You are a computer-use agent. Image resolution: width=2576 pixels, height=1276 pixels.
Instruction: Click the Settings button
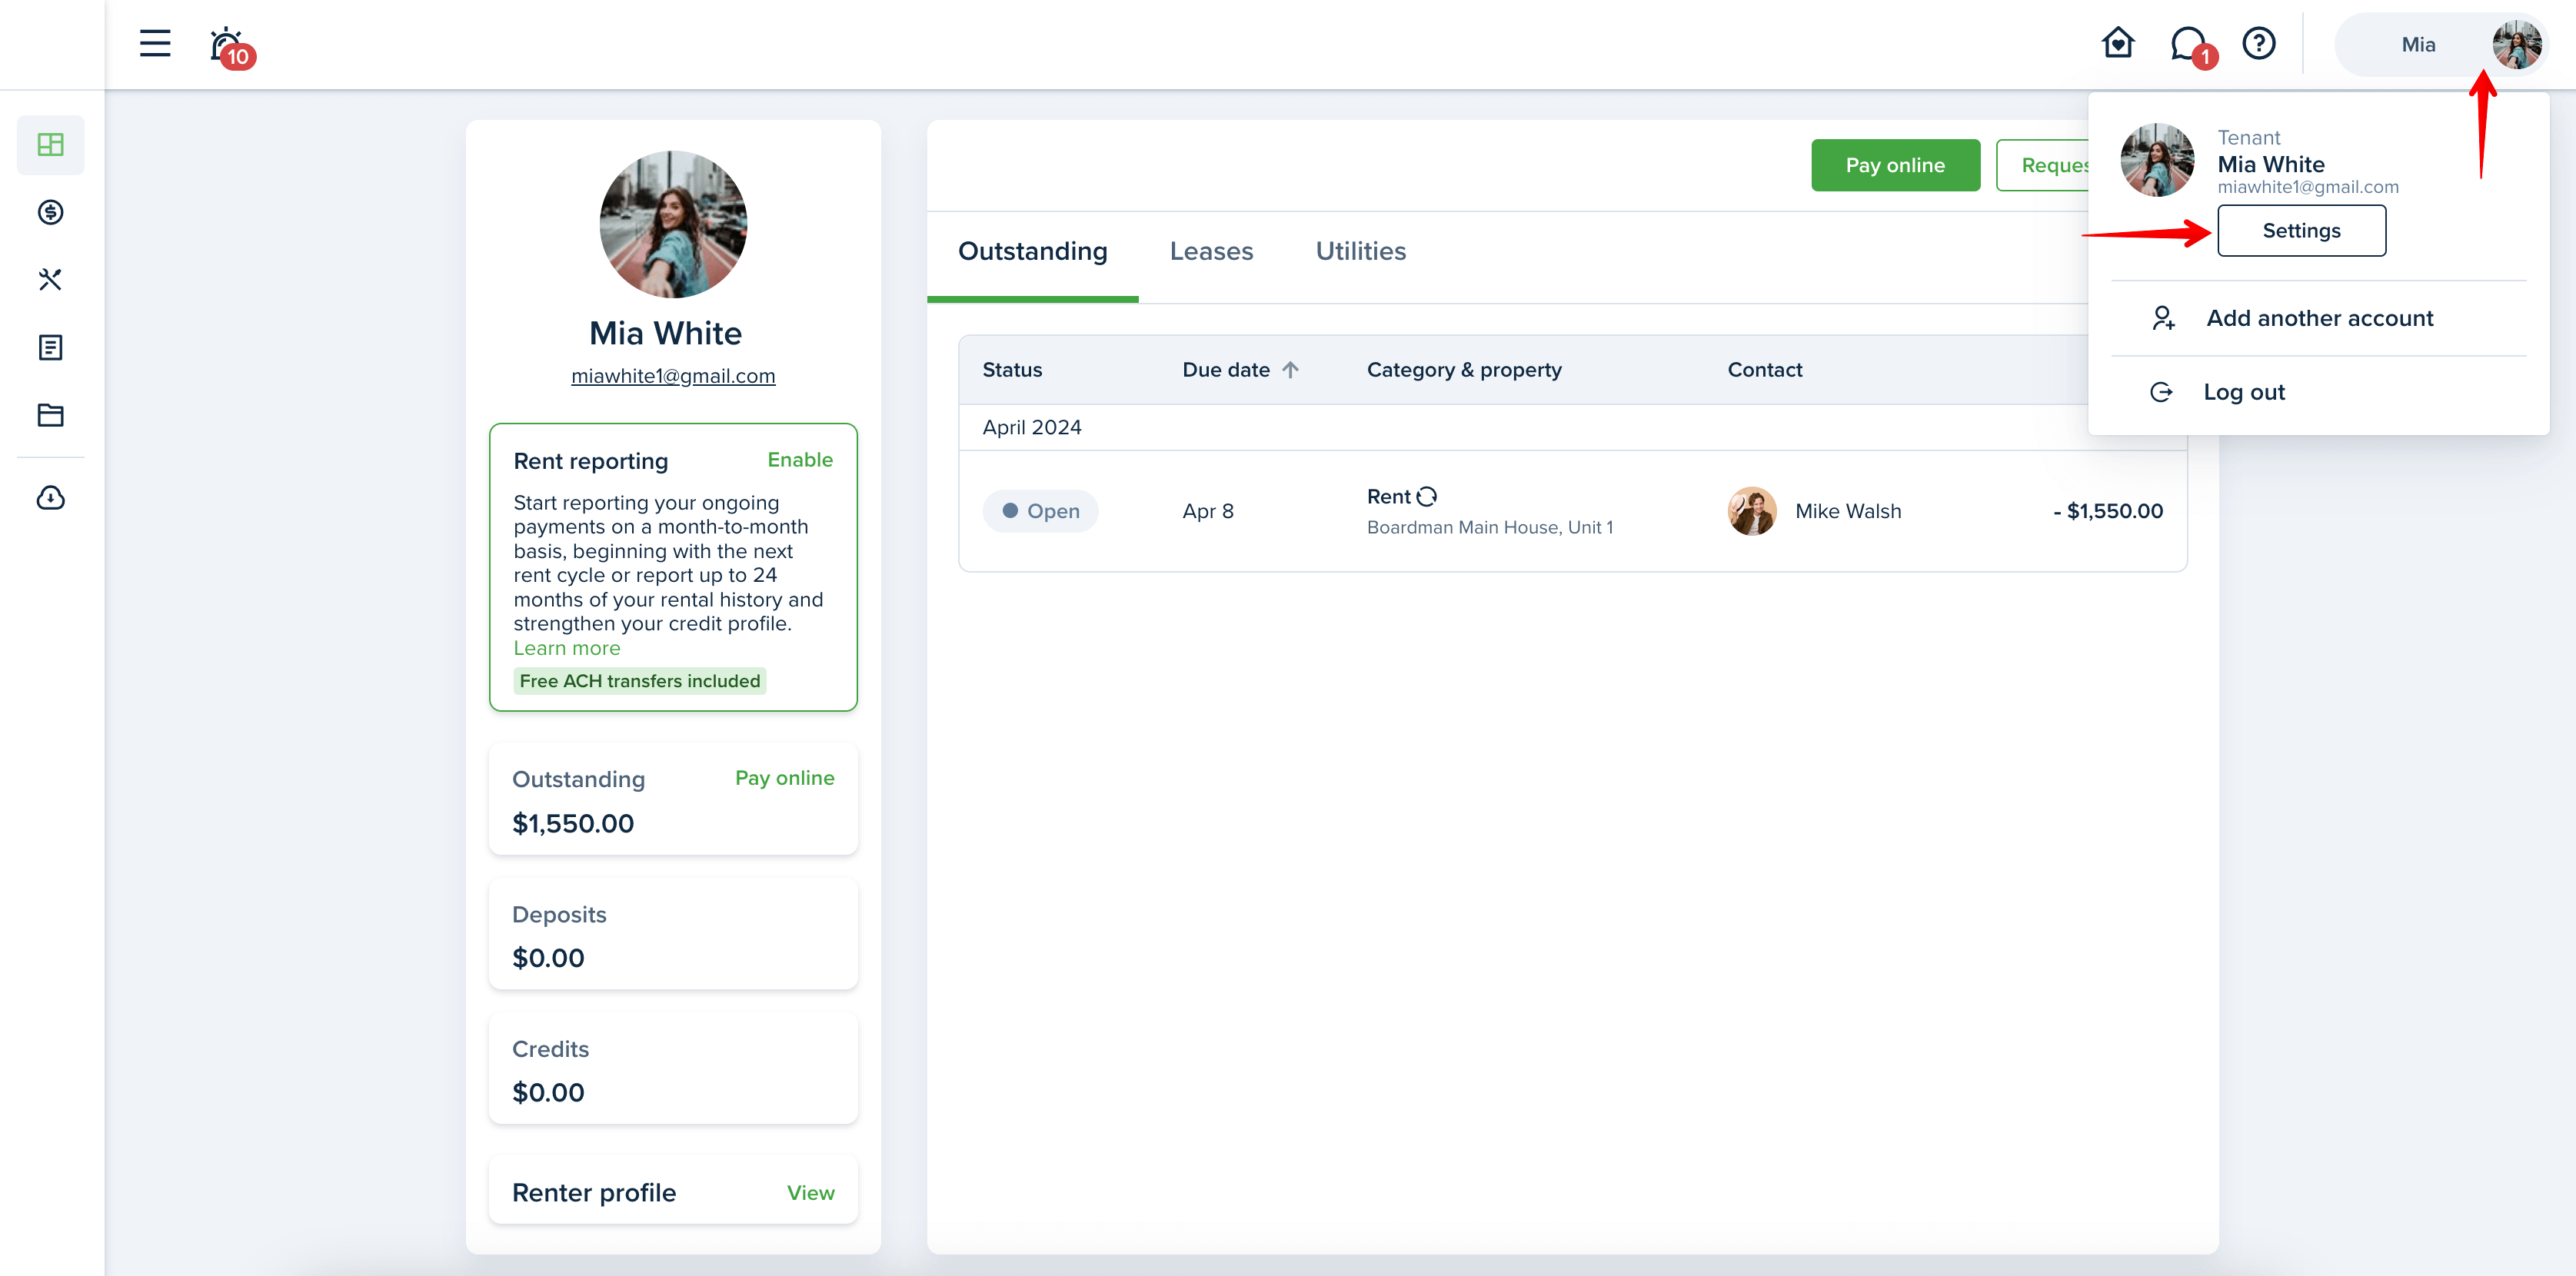coord(2301,231)
